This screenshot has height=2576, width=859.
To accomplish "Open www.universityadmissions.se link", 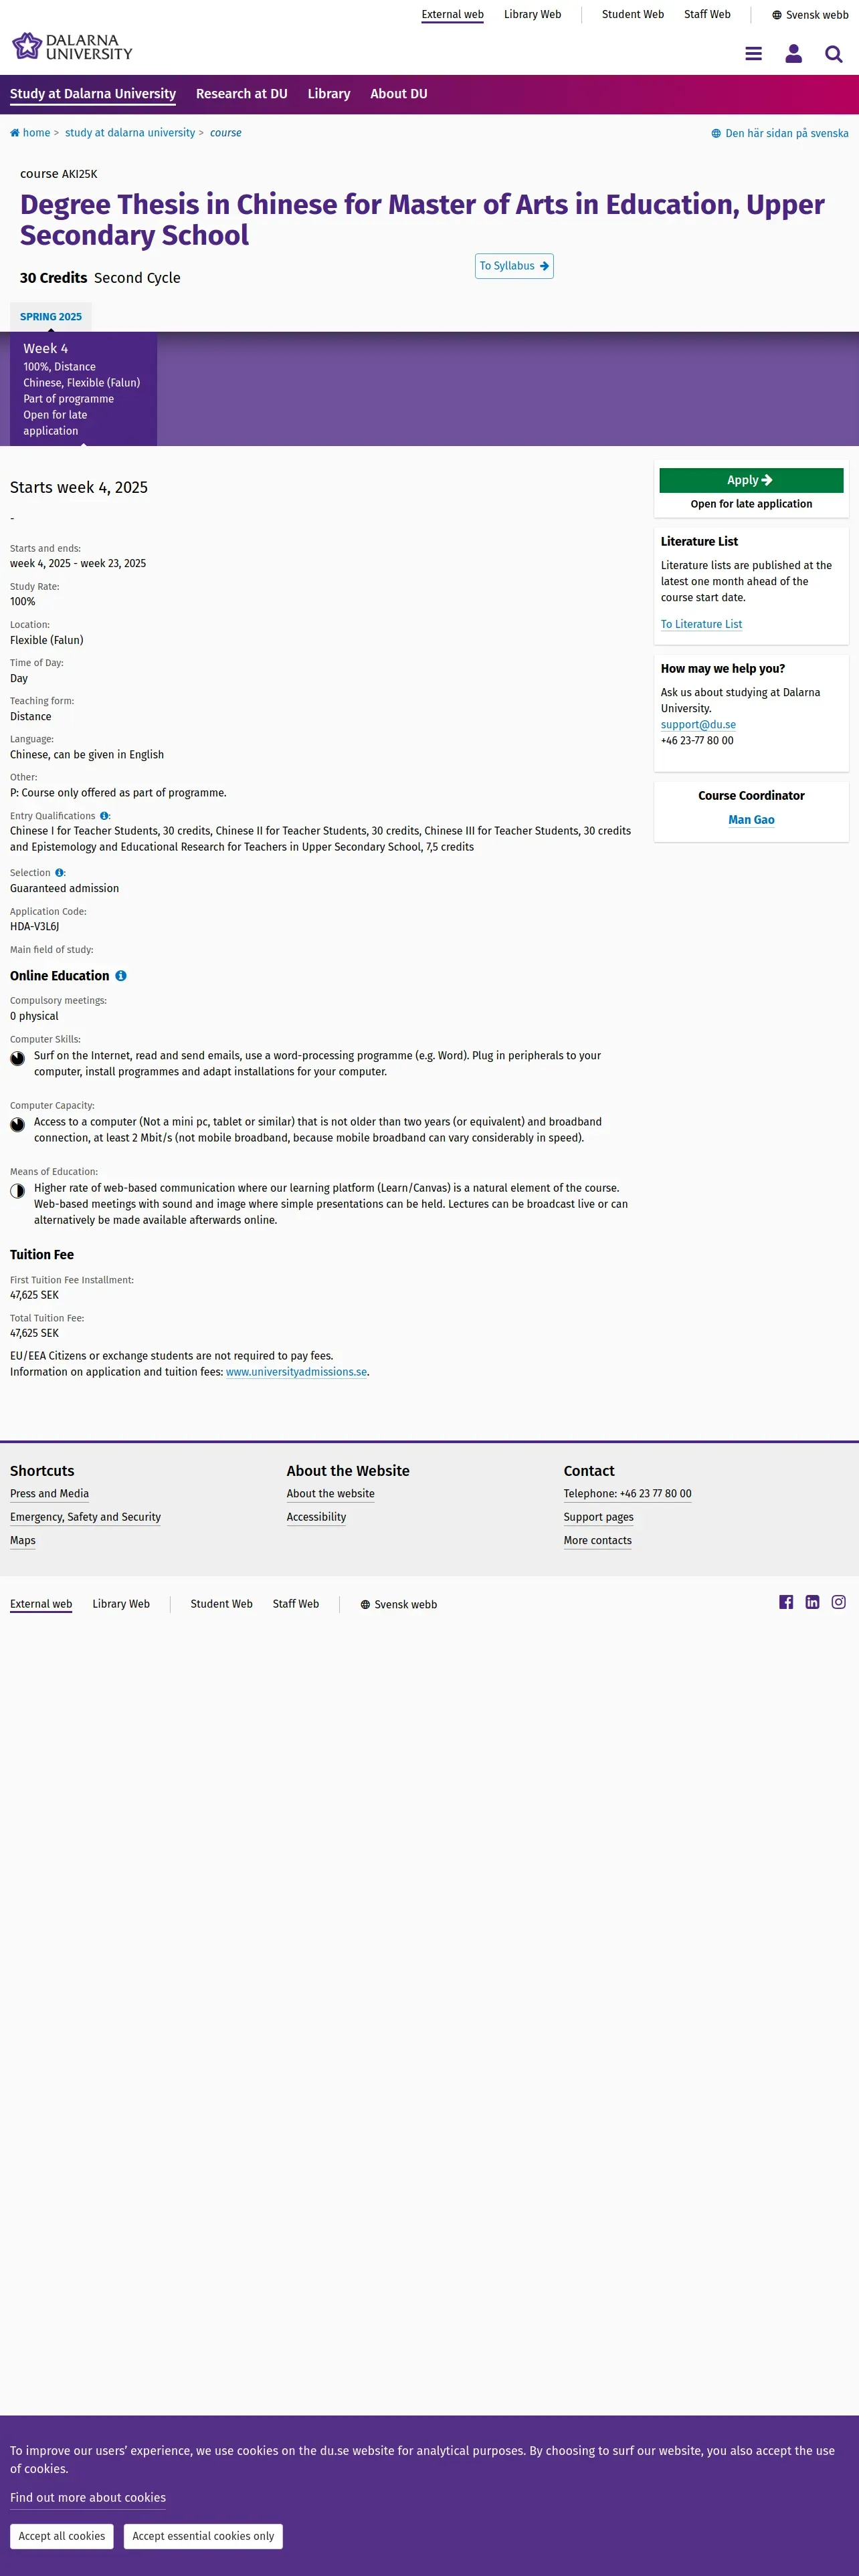I will pyautogui.click(x=296, y=1372).
